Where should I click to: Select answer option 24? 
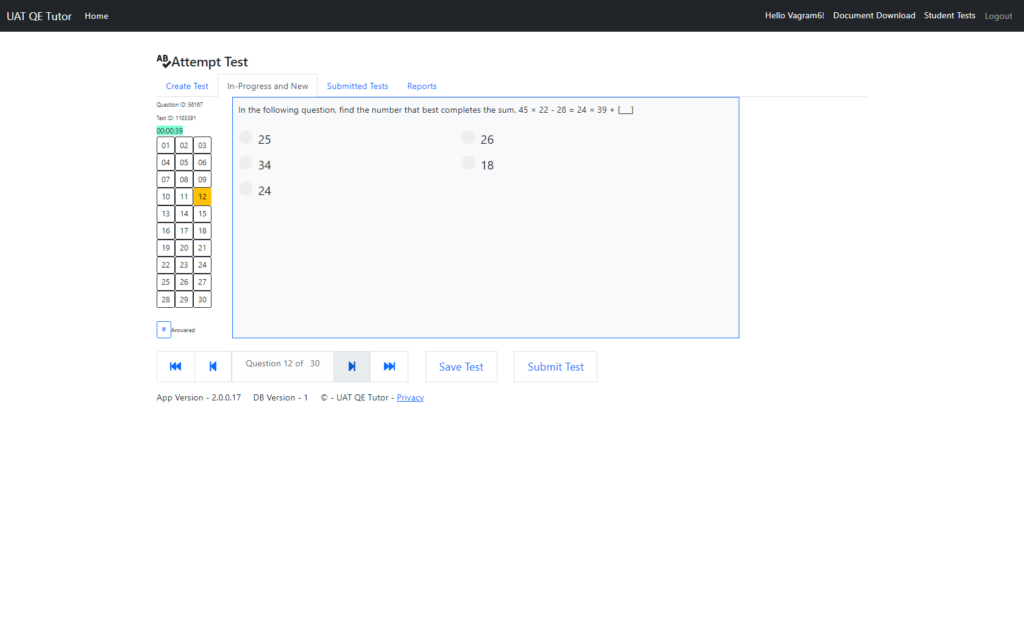(x=246, y=189)
